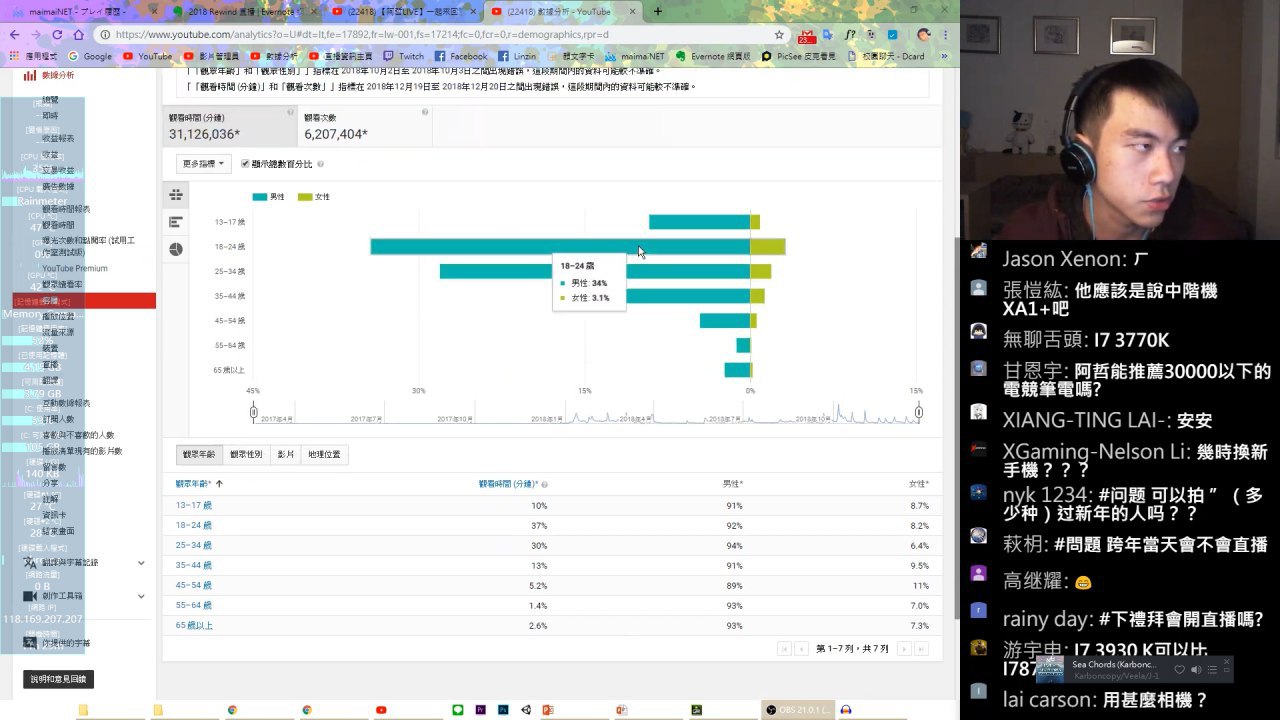Open Premiere Pro from the taskbar
Screen dimensions: 1280x720
(481, 710)
